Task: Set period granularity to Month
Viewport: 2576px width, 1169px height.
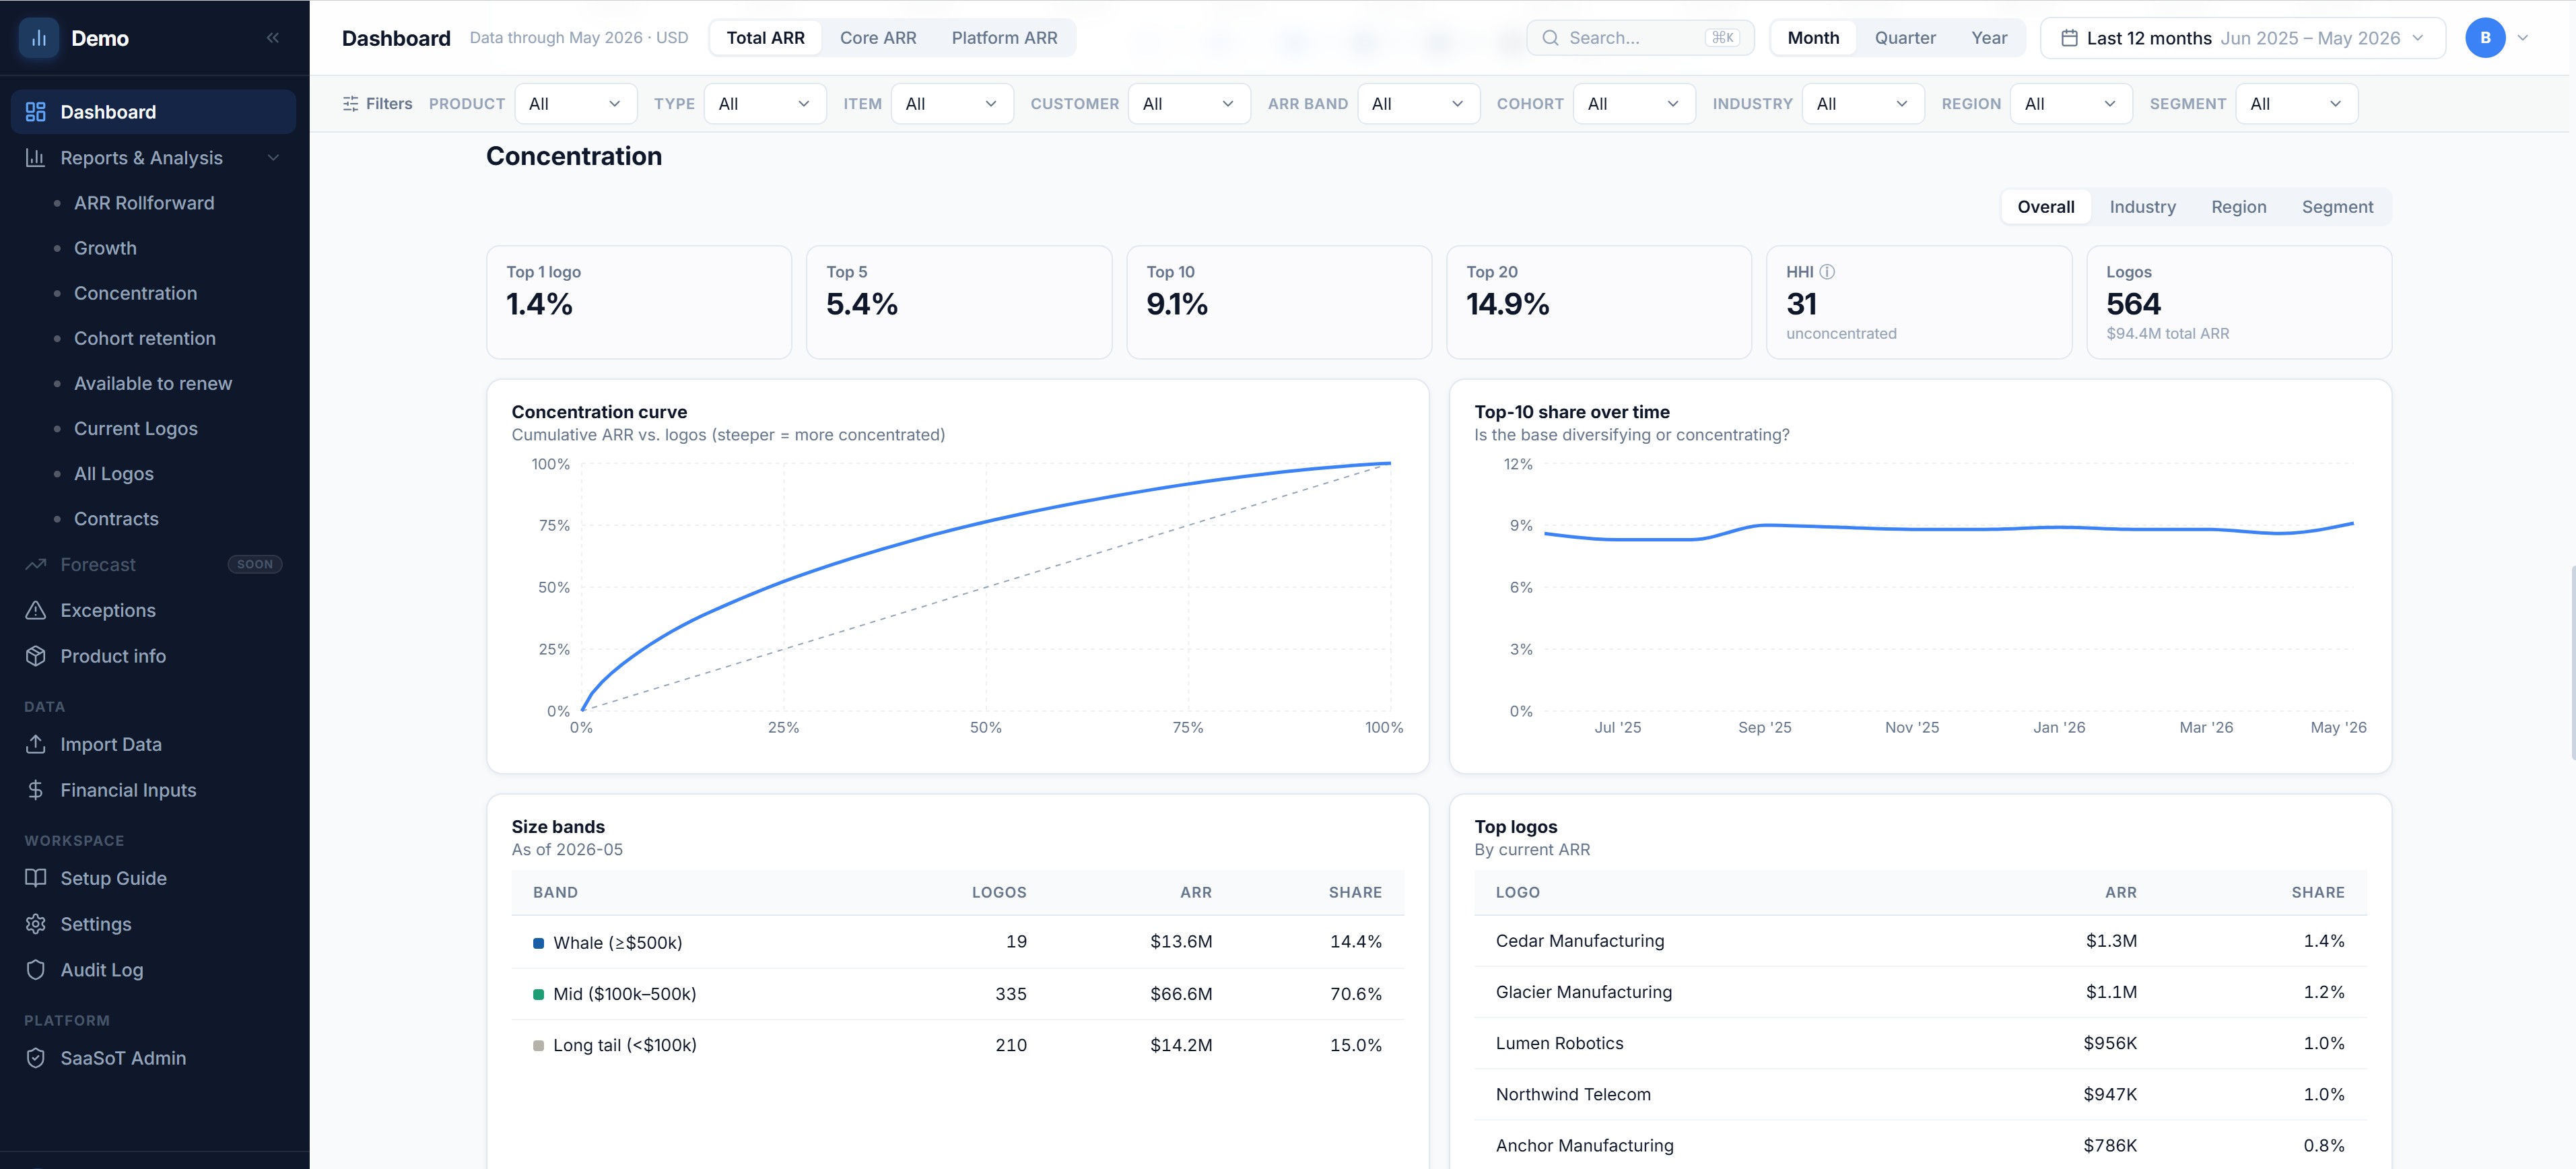Action: click(1813, 38)
